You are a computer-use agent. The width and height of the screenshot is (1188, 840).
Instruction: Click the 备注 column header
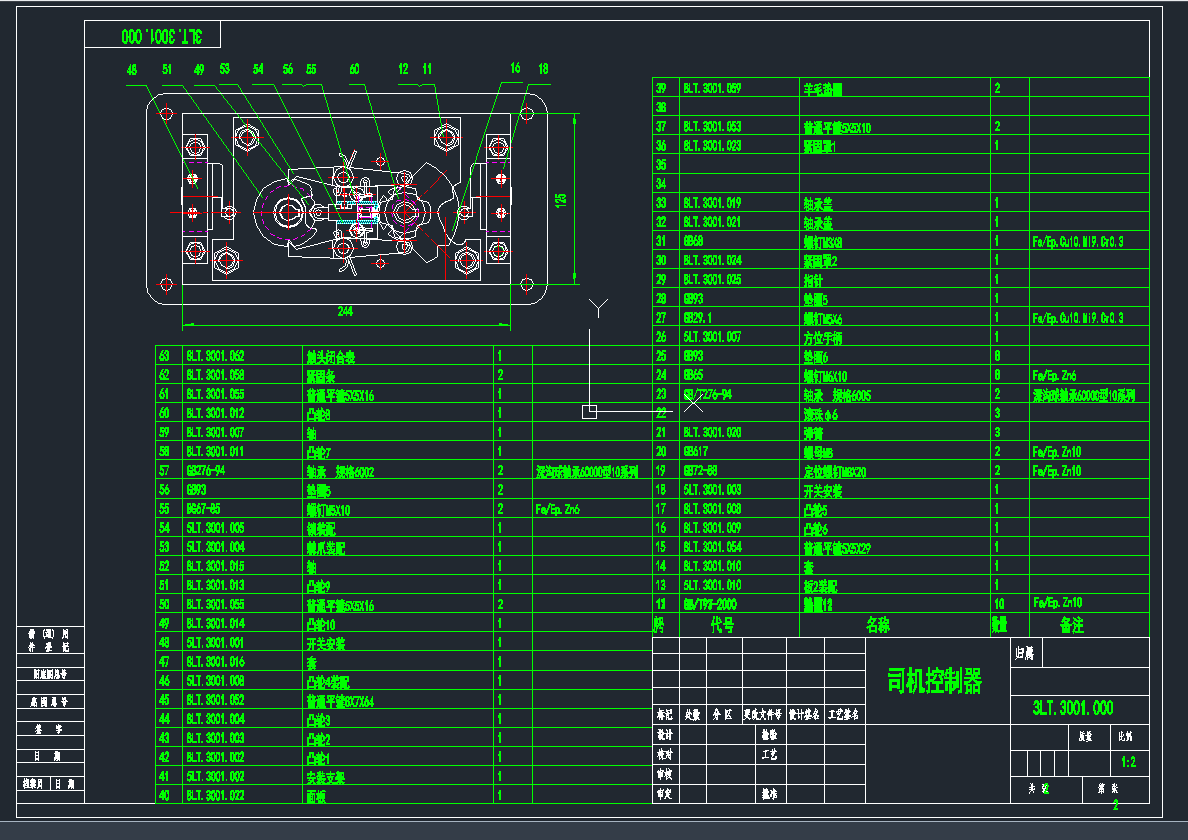[x=1071, y=625]
